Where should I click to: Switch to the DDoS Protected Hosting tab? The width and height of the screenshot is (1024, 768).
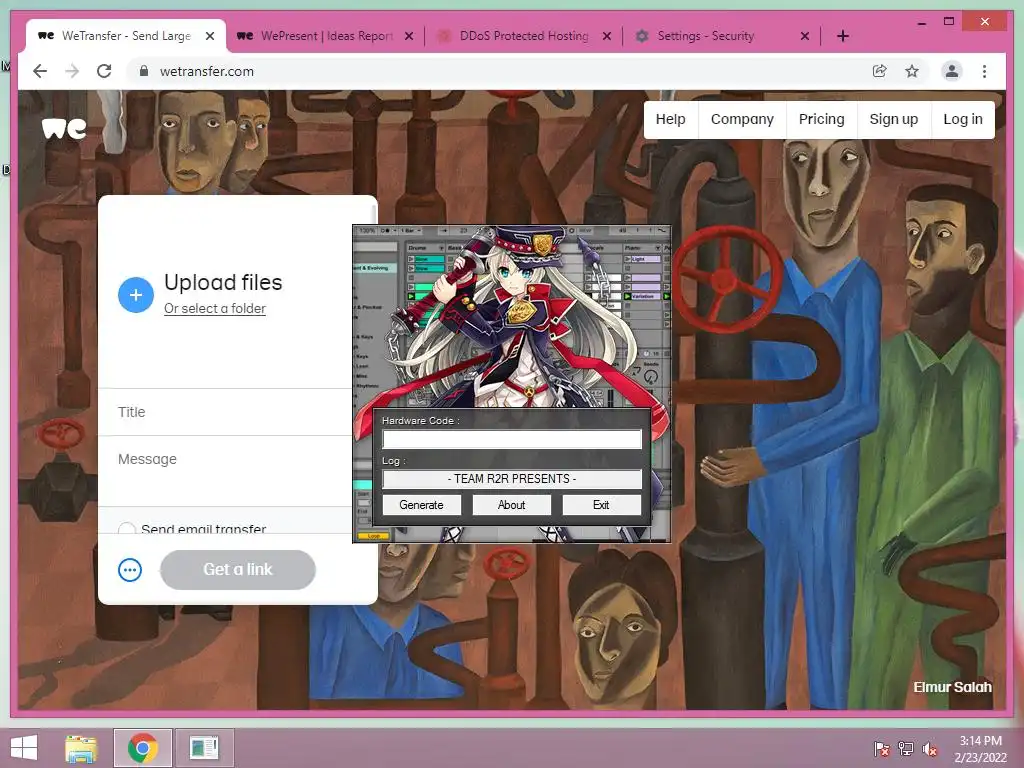[522, 36]
